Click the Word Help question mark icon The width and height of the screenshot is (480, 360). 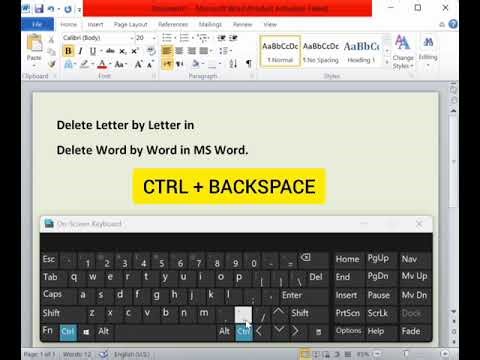pyautogui.click(x=453, y=24)
